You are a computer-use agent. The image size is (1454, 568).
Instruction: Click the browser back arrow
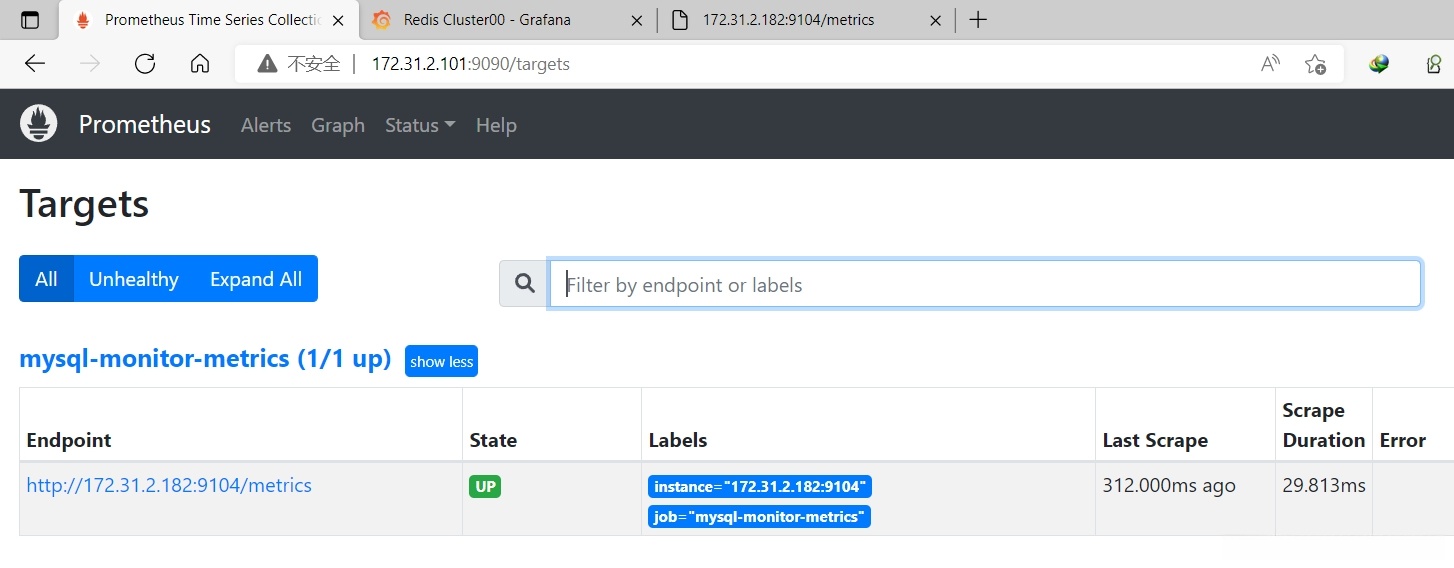35,64
